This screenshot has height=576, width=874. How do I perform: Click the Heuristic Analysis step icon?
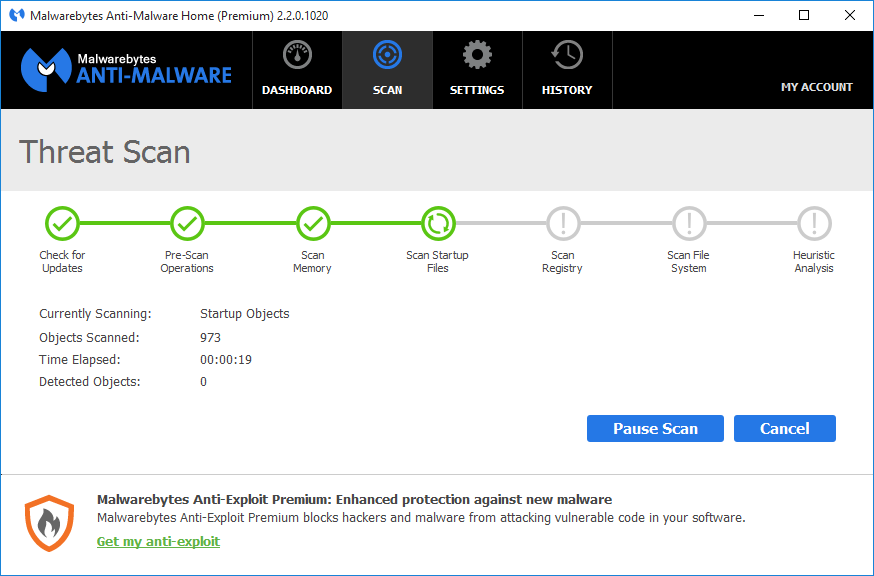[814, 224]
